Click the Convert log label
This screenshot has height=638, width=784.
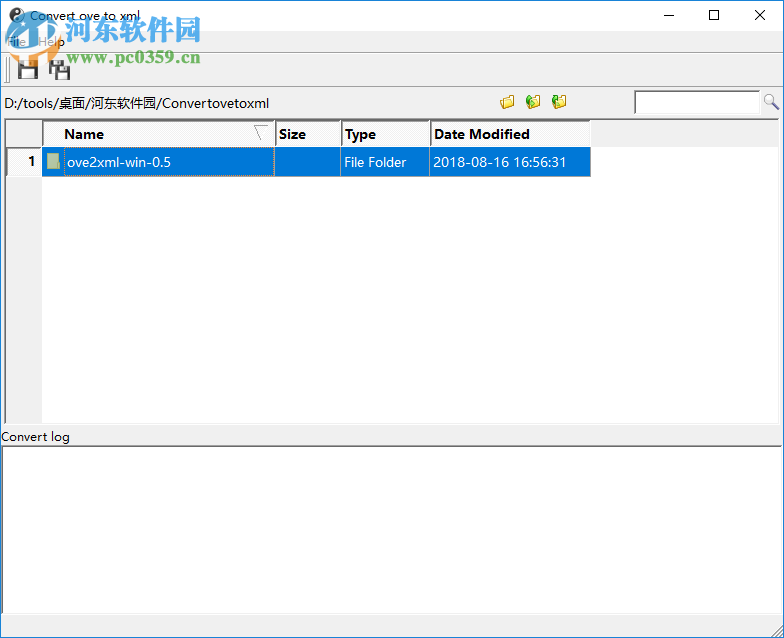click(36, 437)
